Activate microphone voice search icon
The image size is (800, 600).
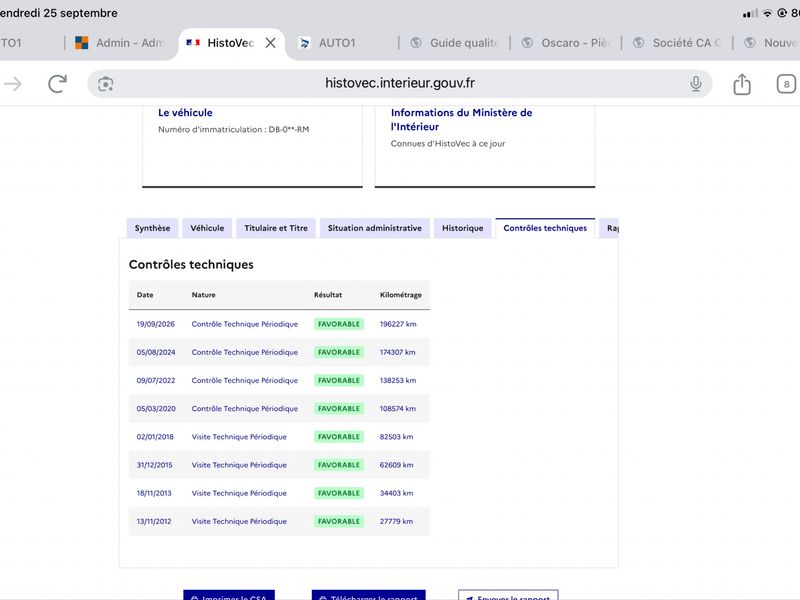coord(695,84)
